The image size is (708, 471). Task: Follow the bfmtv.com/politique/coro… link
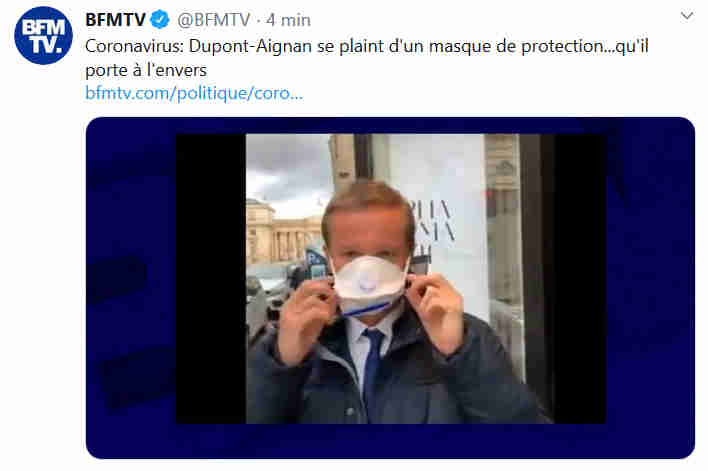click(194, 93)
